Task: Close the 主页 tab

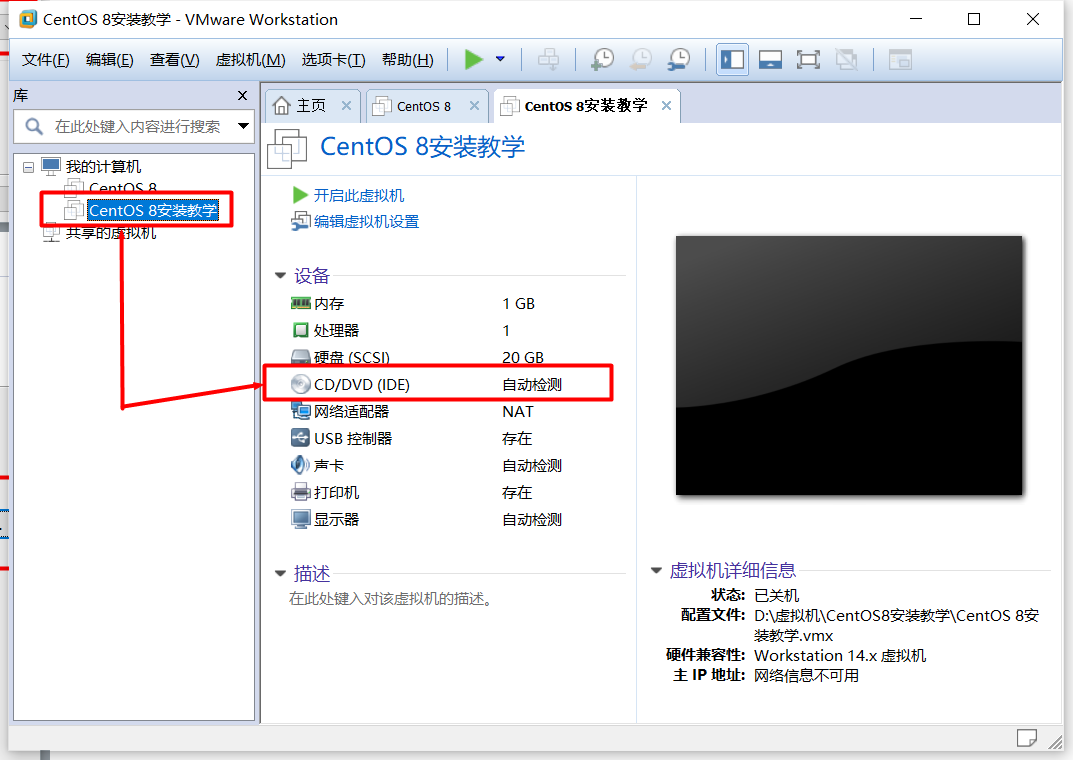Action: (346, 105)
